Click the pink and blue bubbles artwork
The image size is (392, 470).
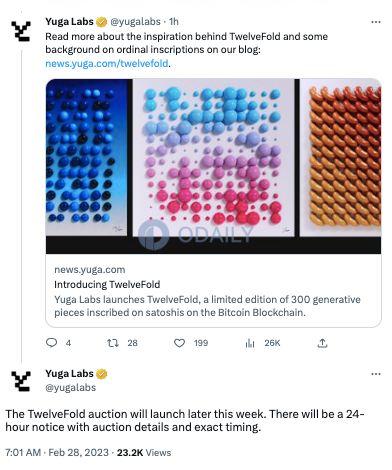pyautogui.click(x=213, y=158)
